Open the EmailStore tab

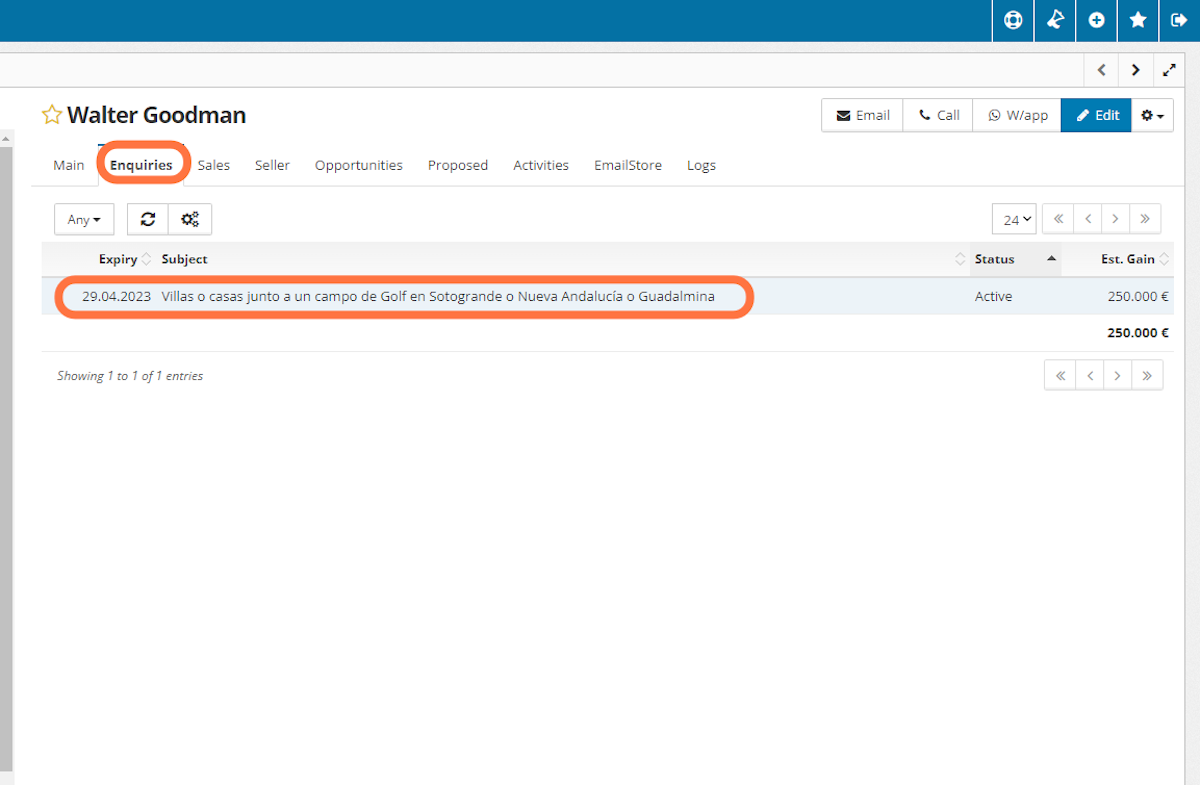coord(627,165)
